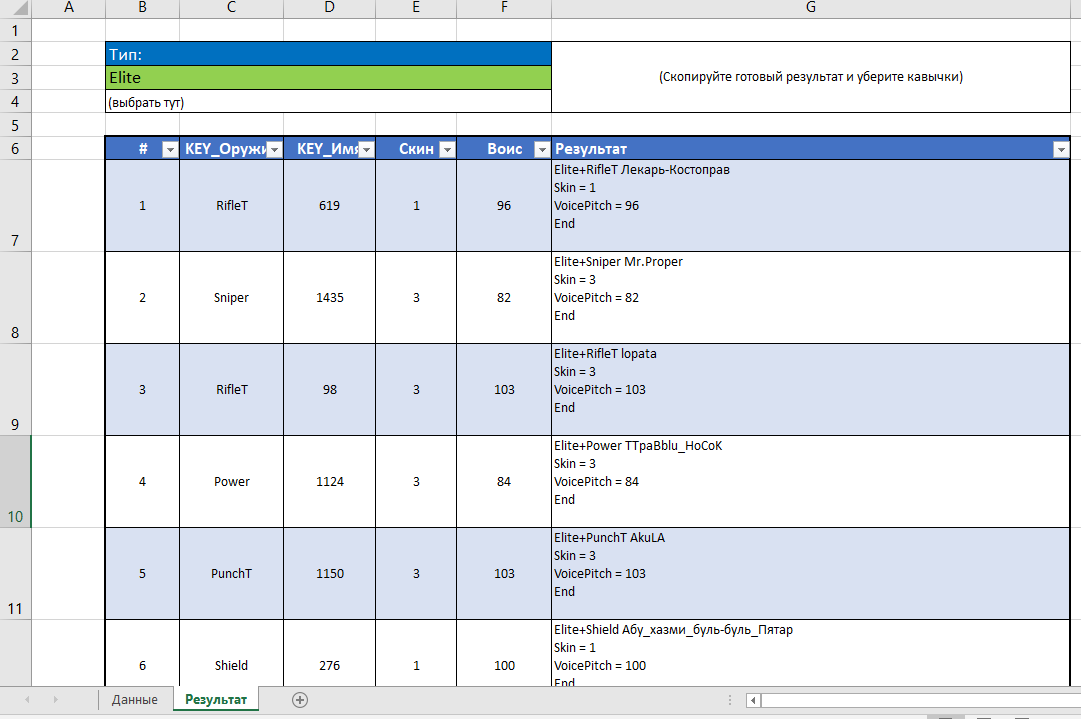Open the KEY_Оружие column filter dropdown

point(274,150)
